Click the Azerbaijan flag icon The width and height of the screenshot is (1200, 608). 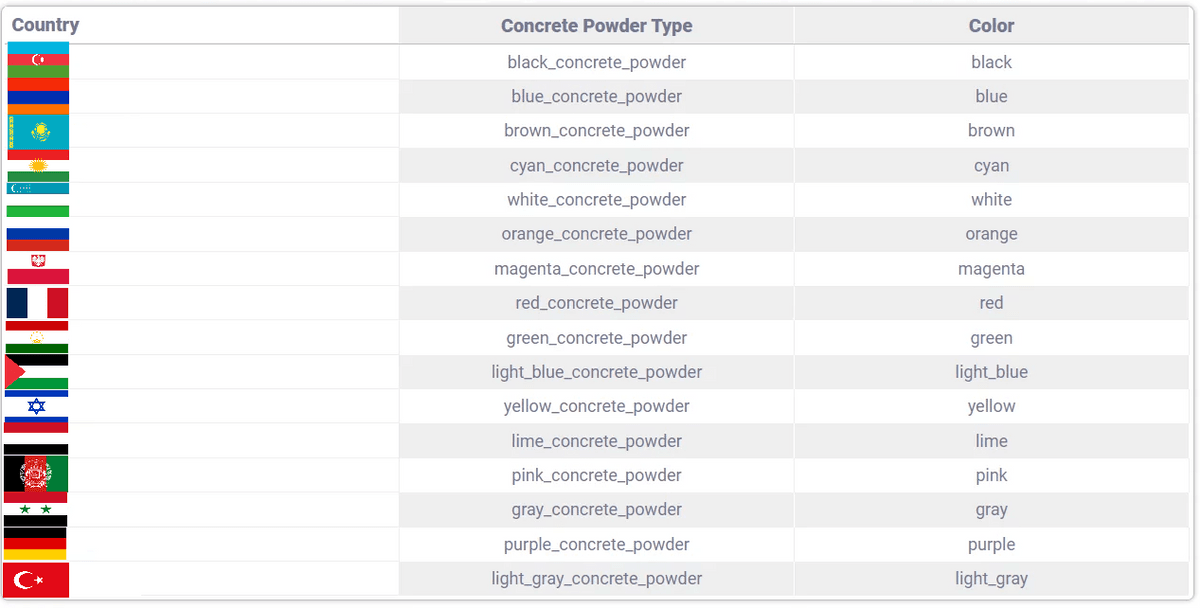[x=38, y=60]
